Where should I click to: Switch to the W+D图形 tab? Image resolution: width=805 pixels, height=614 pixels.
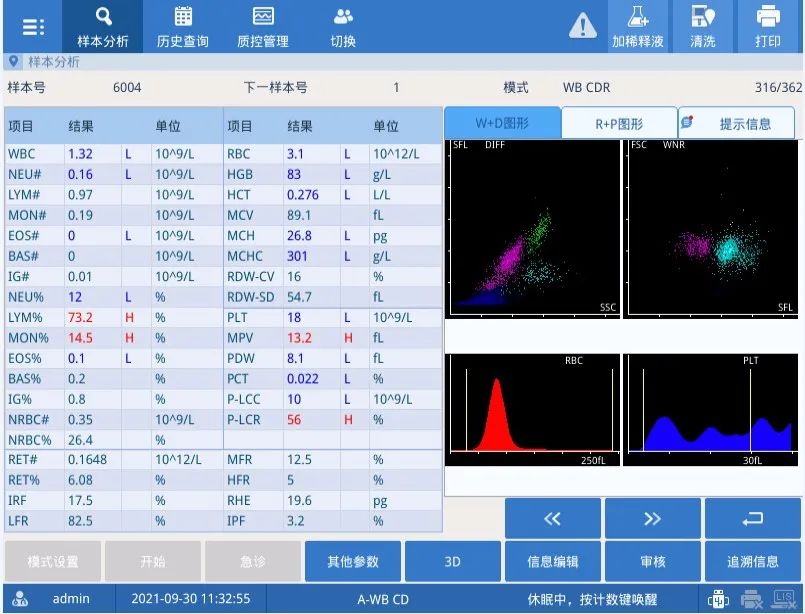(502, 124)
